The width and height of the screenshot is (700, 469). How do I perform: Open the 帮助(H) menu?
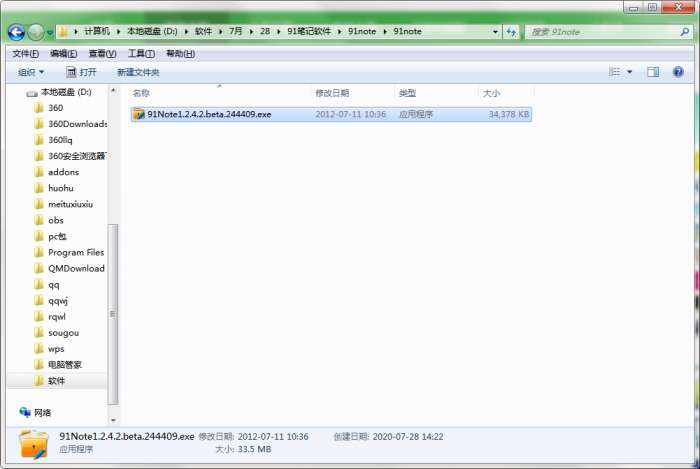coord(180,54)
